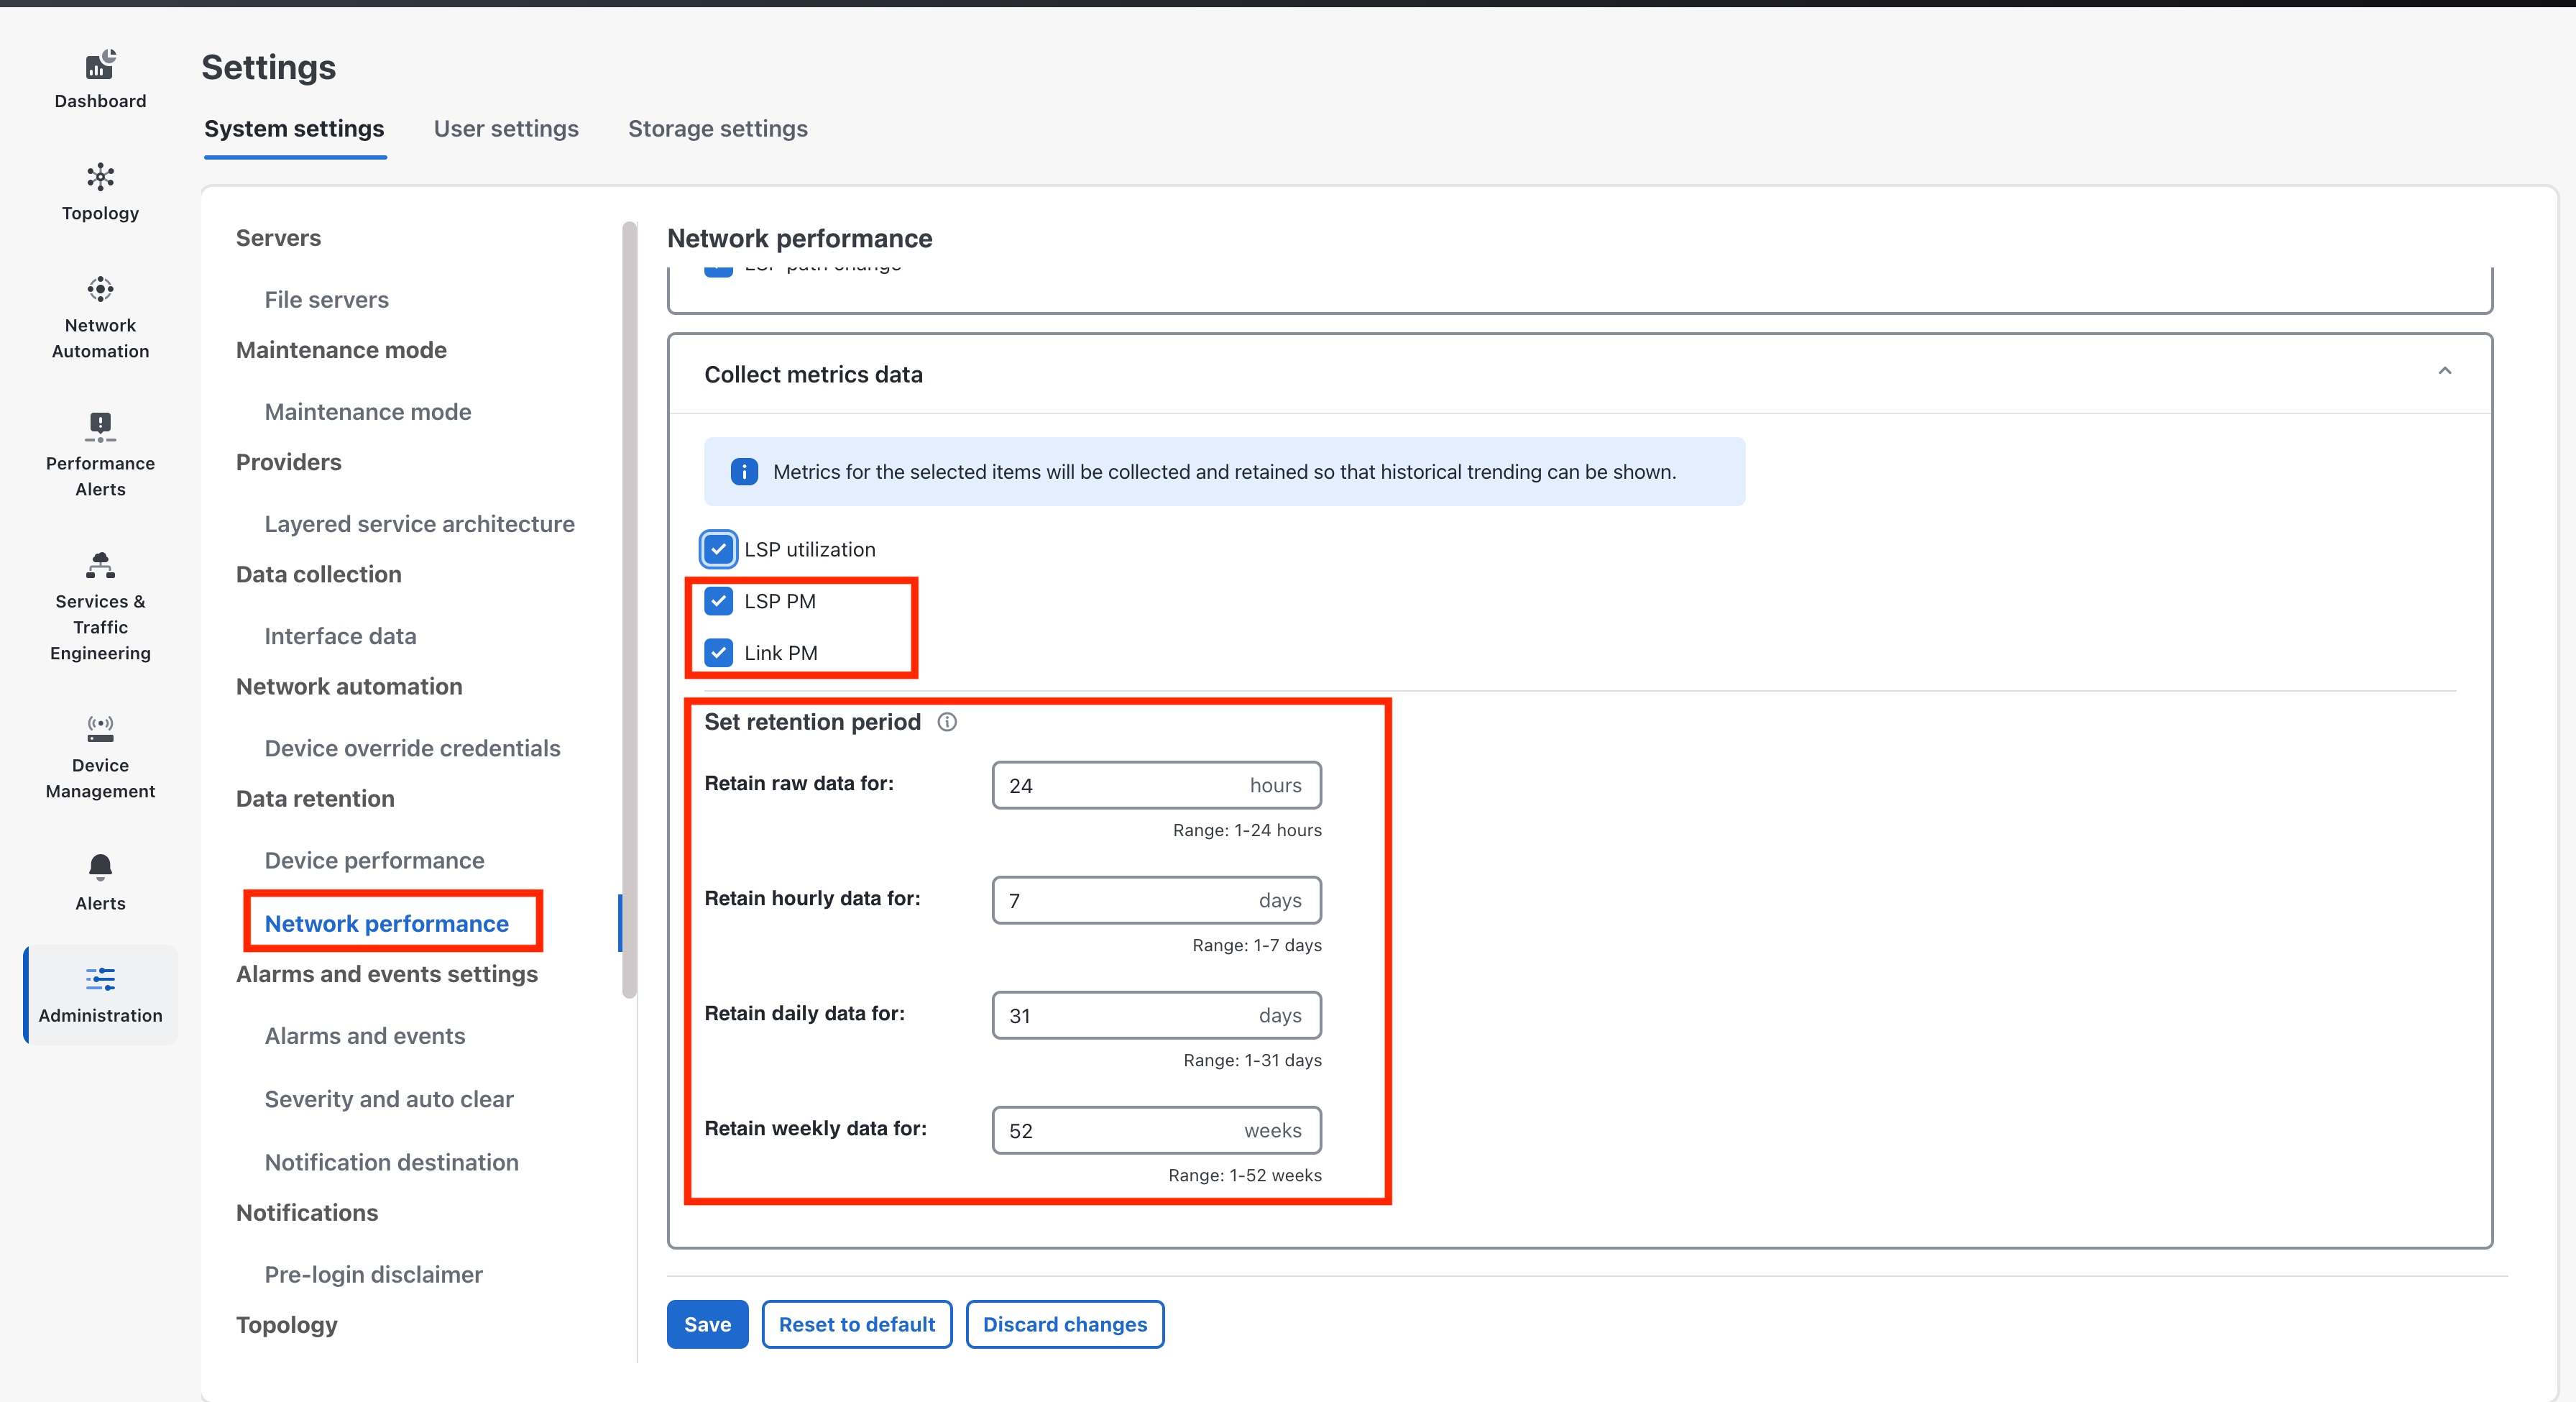
Task: Click the Discard changes button
Action: coord(1064,1324)
